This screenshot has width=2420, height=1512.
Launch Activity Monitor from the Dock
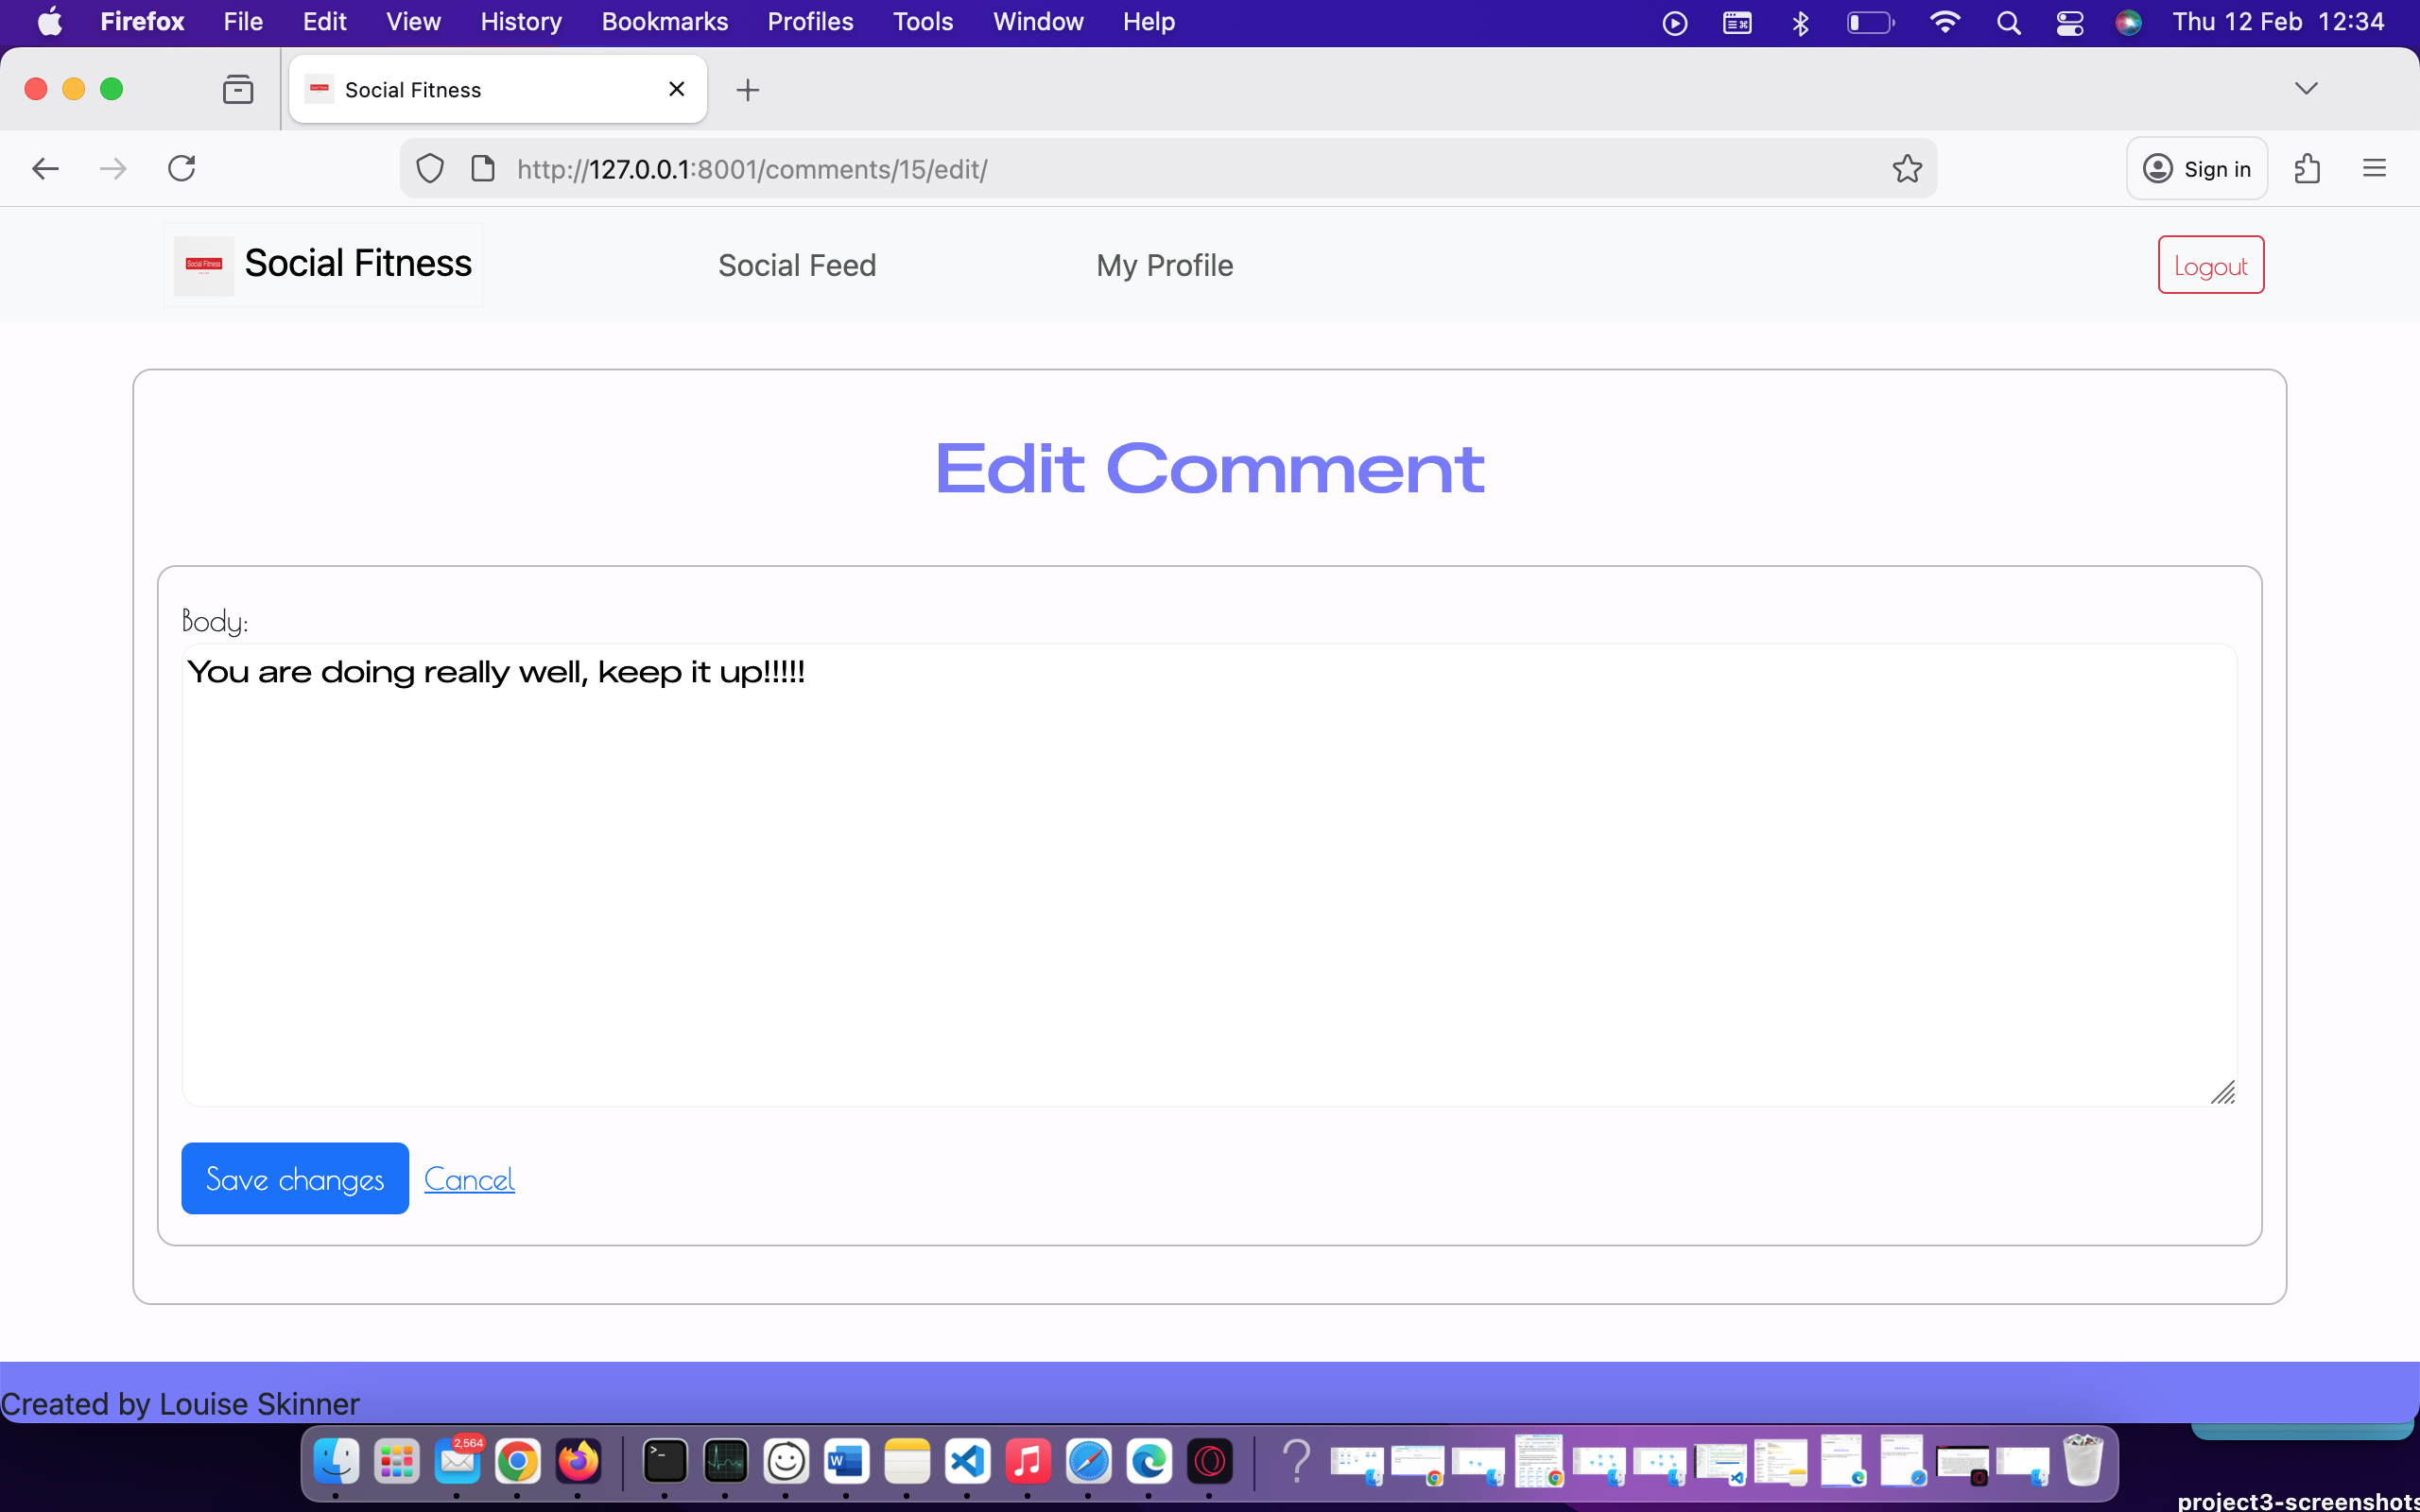725,1461
